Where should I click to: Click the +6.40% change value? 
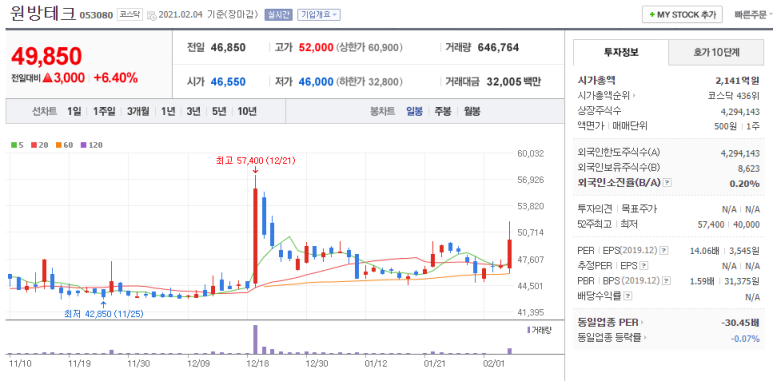[x=115, y=77]
